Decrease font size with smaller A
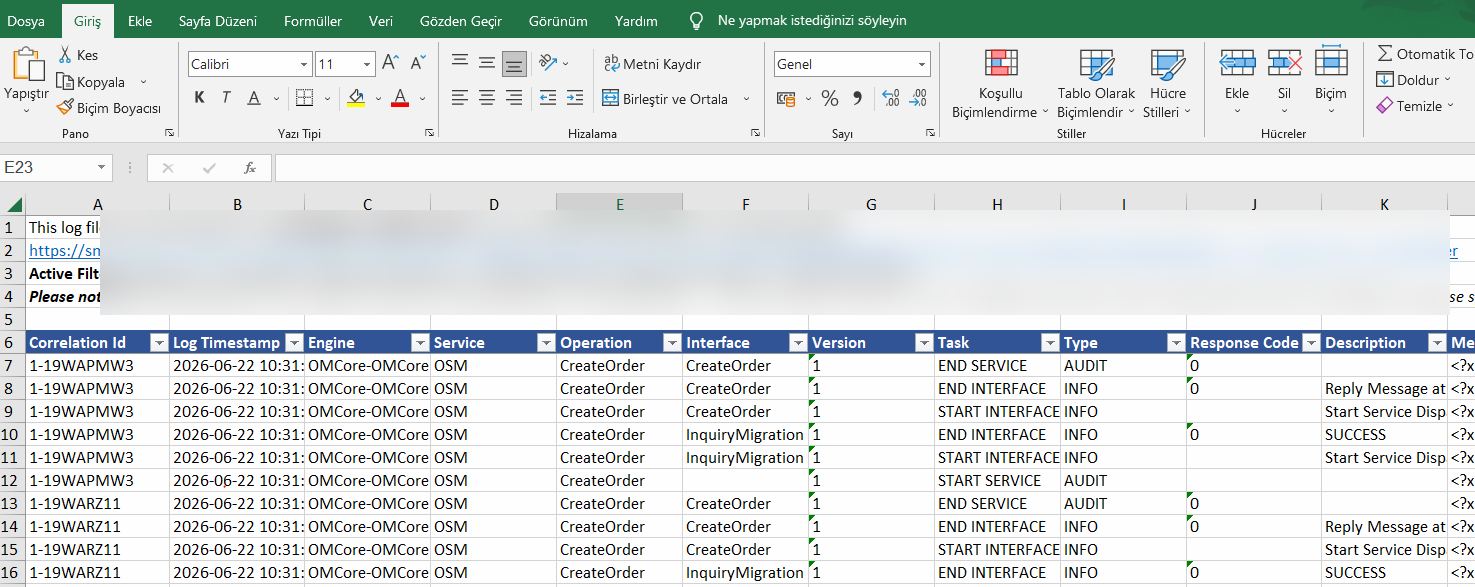 418,64
